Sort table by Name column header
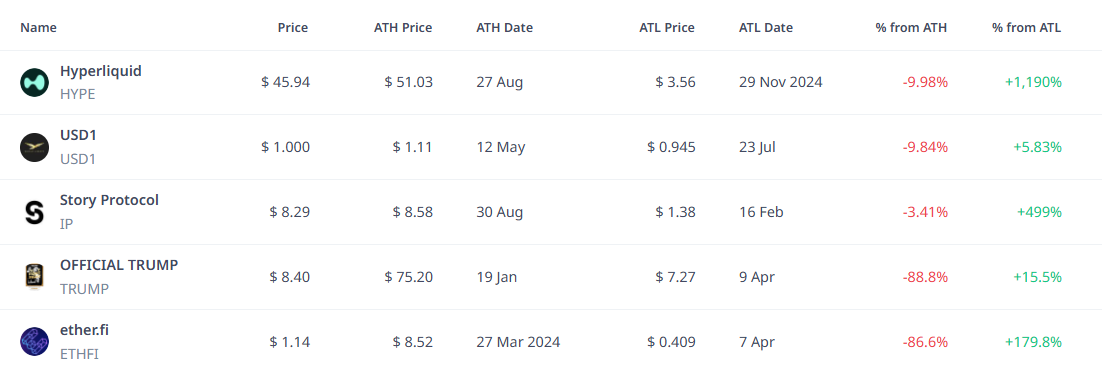The height and width of the screenshot is (367, 1102). [x=39, y=28]
